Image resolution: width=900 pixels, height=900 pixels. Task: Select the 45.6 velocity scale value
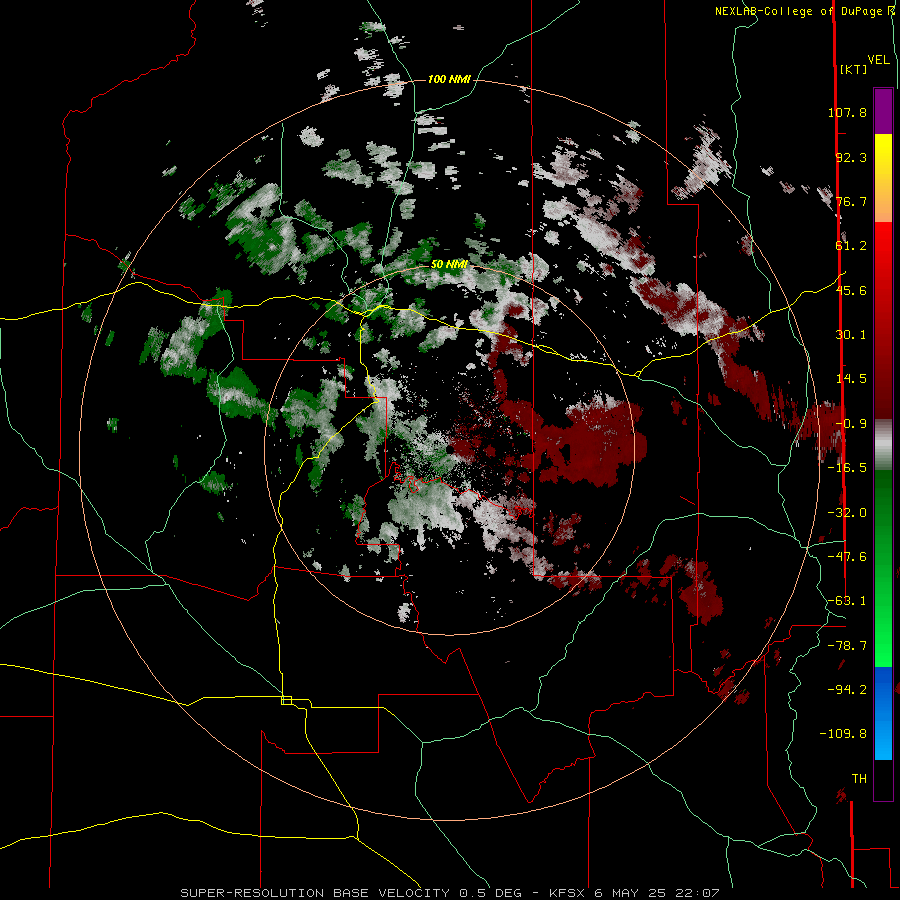(851, 290)
